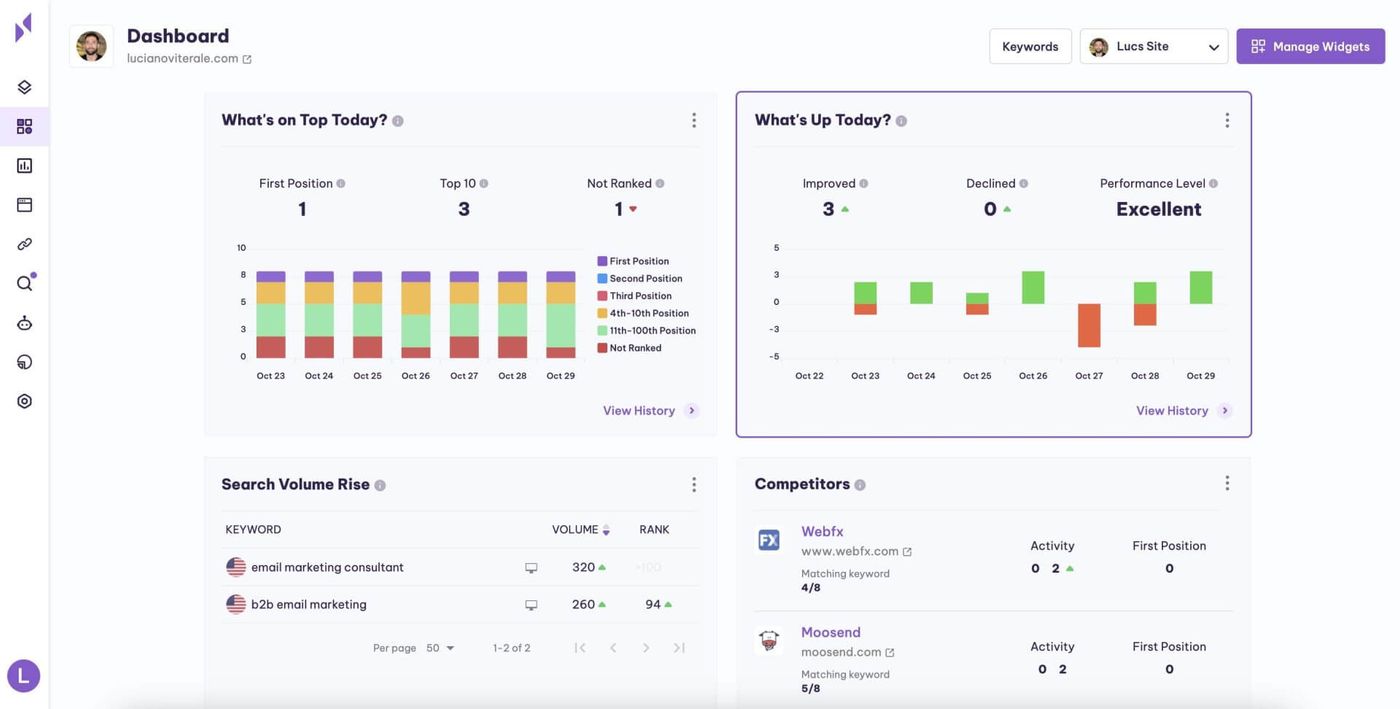View History in What's Up Today
Screen dimensions: 1400x709
(1183, 411)
